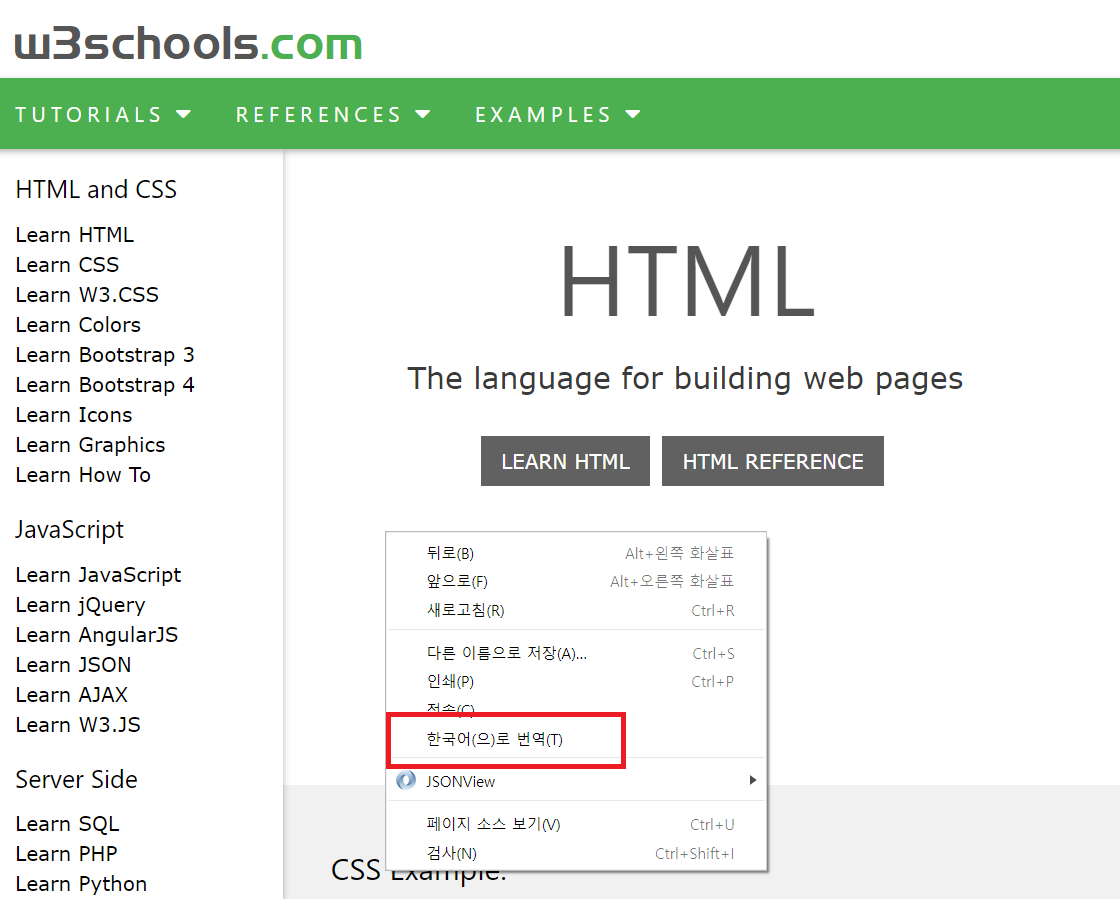
Task: Open the Learn W3.CSS link
Action: click(87, 295)
